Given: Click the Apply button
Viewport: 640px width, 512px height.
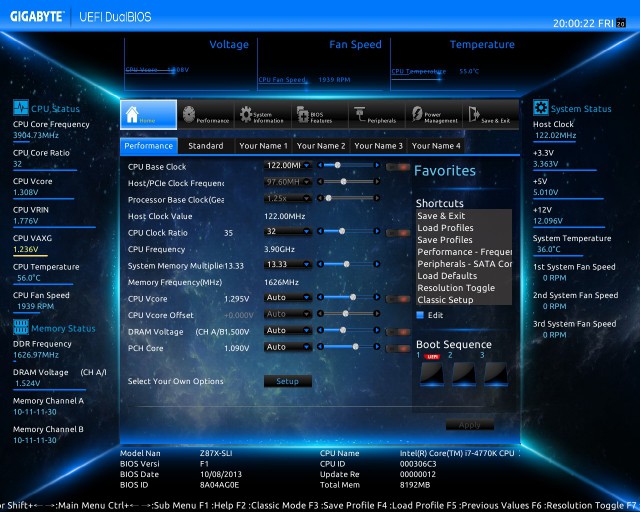Looking at the screenshot, I should tap(470, 425).
